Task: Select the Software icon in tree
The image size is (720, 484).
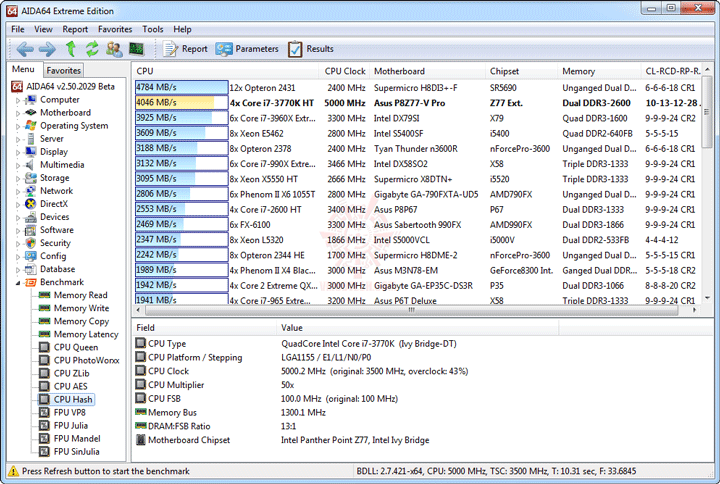Action: (x=31, y=230)
